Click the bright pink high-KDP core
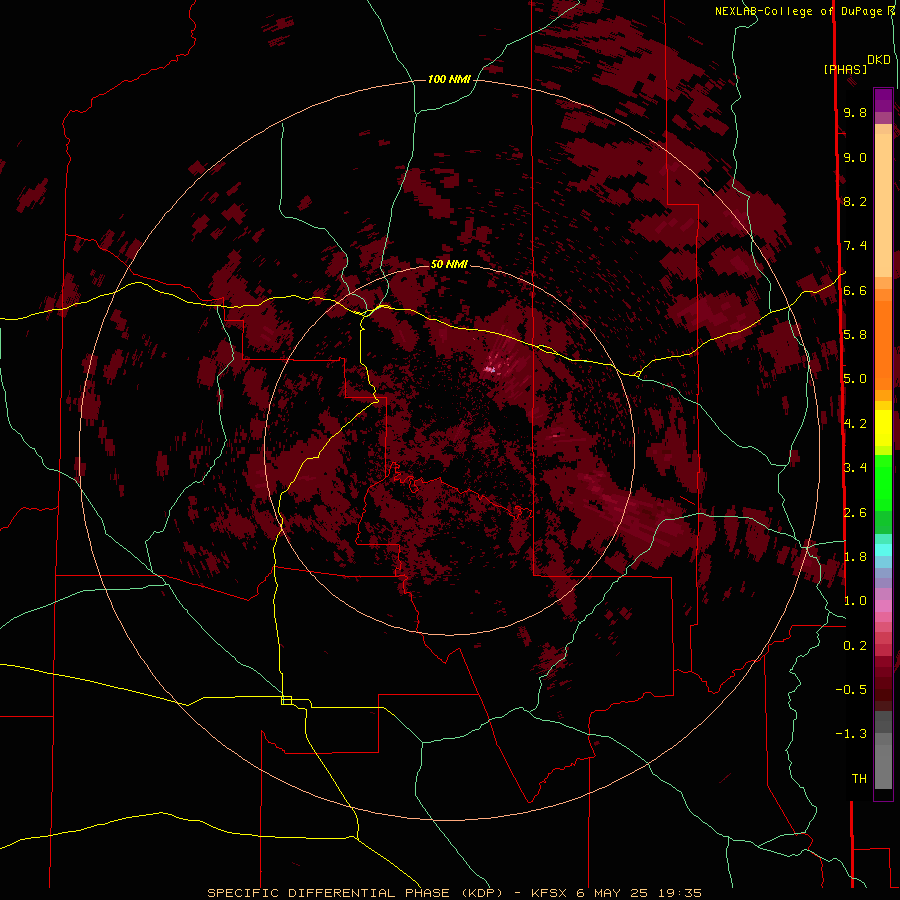The width and height of the screenshot is (900, 900). (490, 370)
